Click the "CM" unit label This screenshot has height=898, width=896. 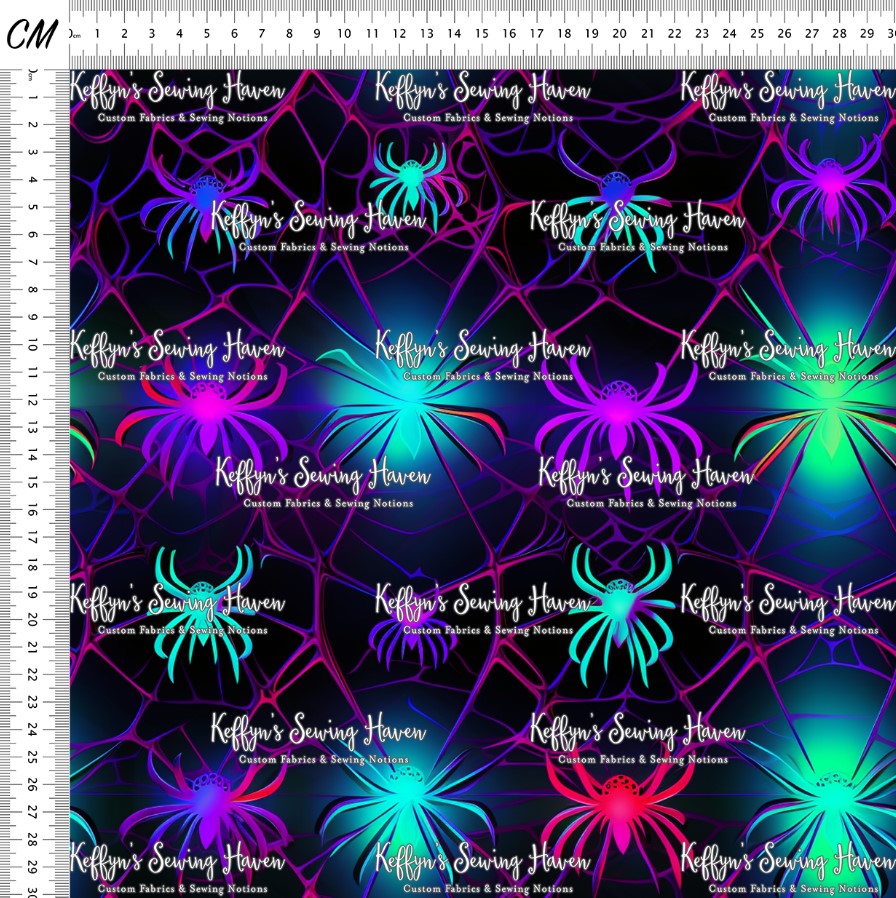[x=33, y=34]
